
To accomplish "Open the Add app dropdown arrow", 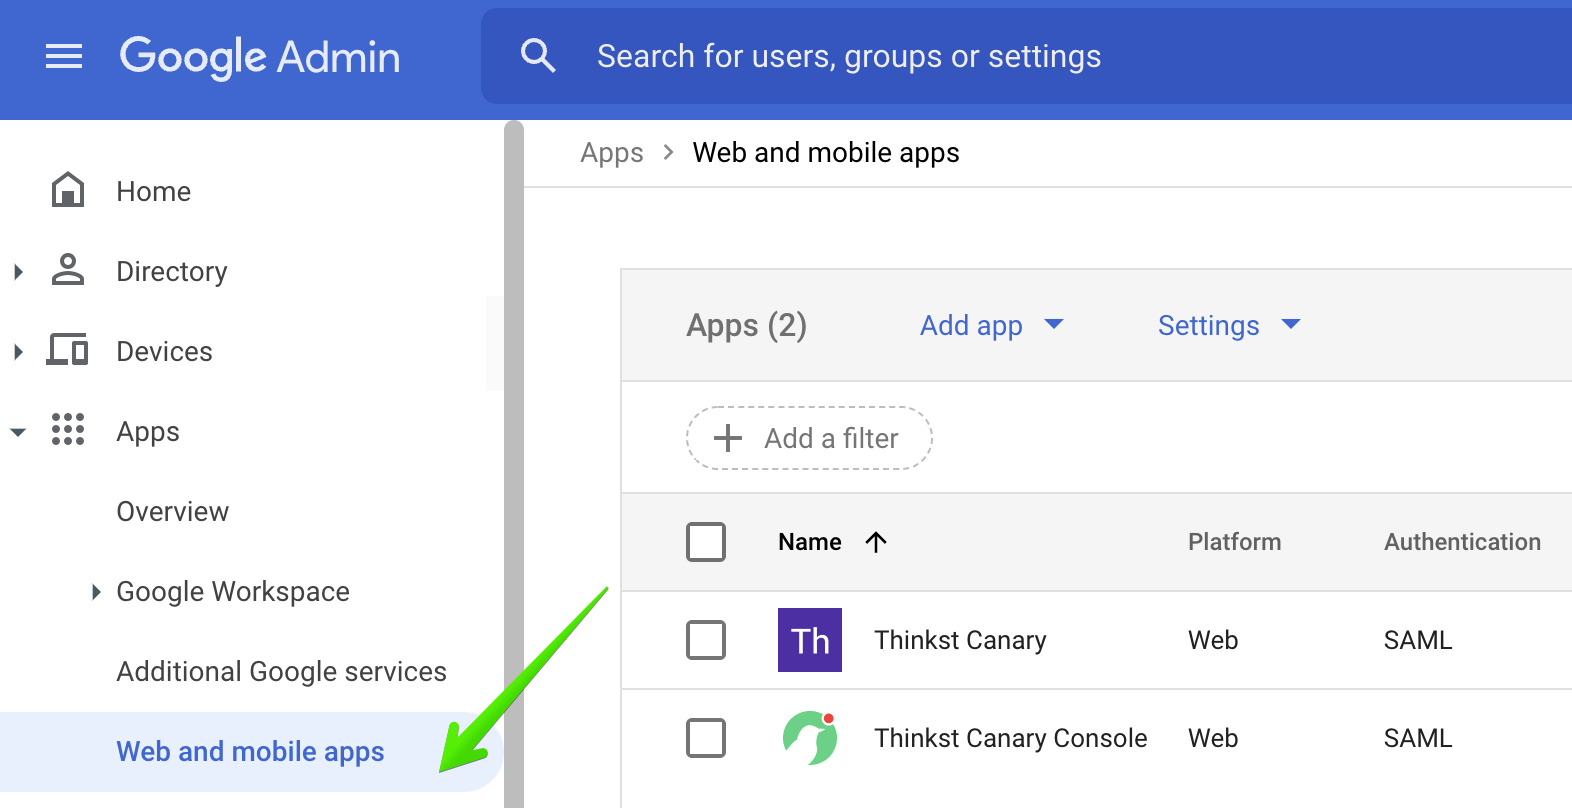I will pyautogui.click(x=1054, y=324).
